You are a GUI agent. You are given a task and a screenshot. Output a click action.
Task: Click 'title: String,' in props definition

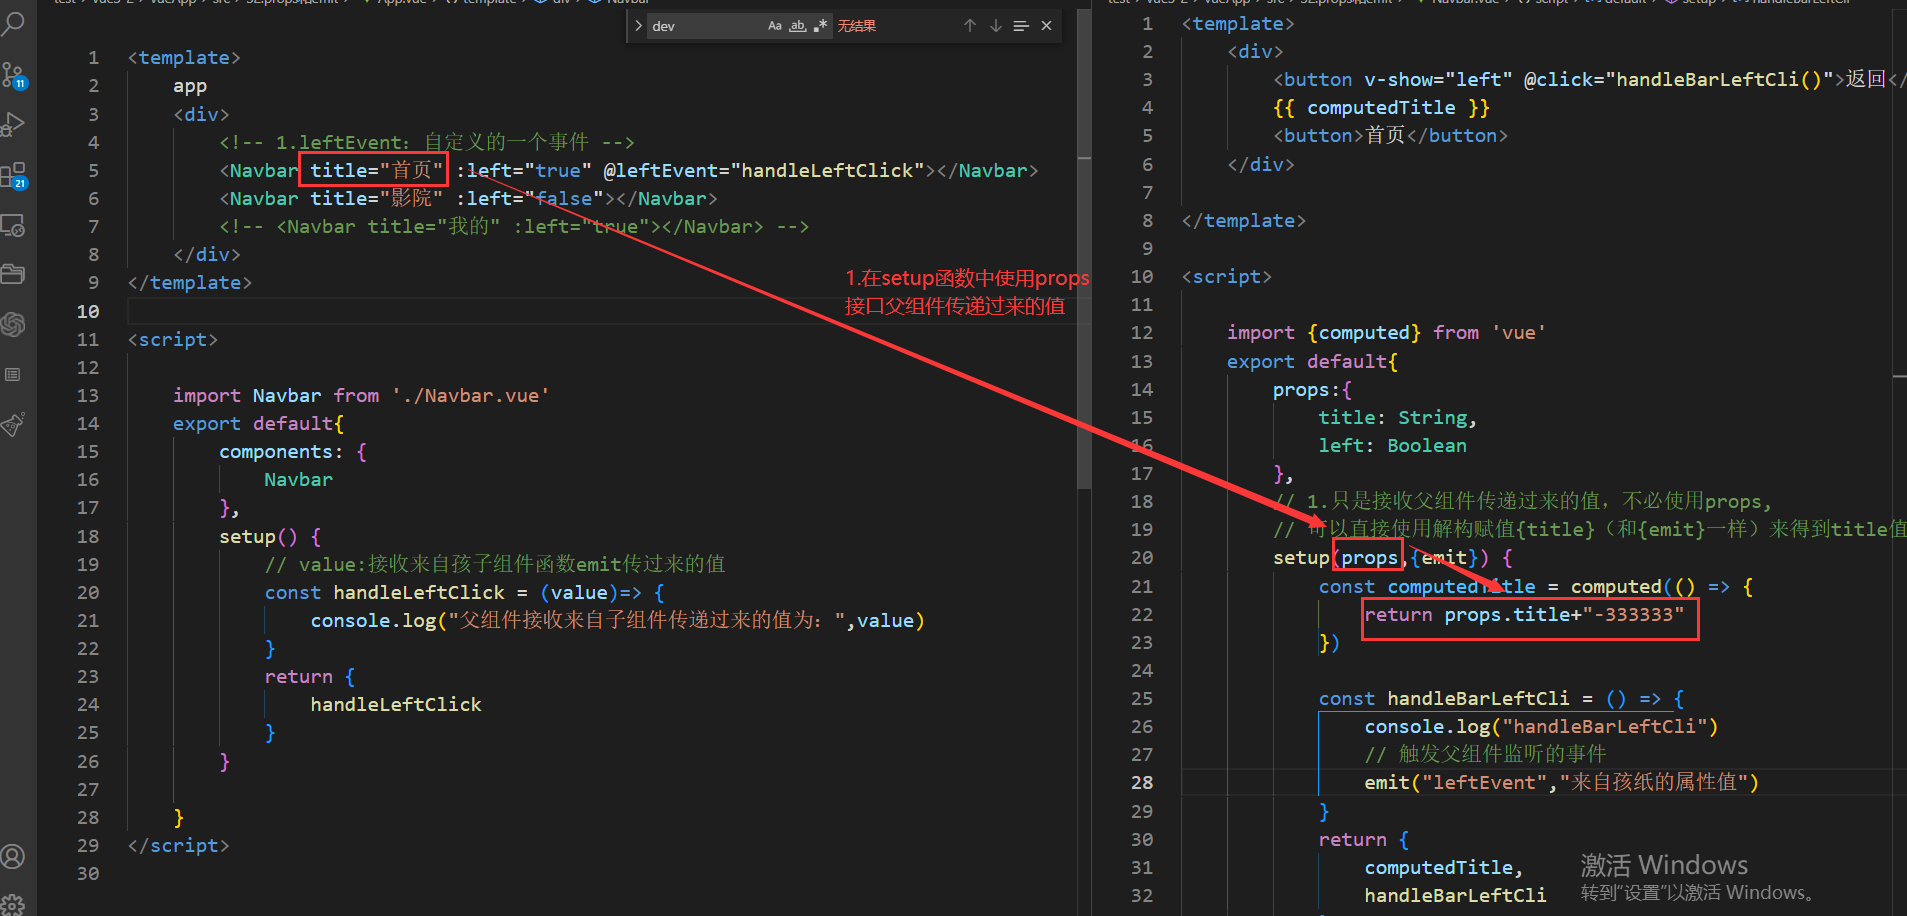pyautogui.click(x=1397, y=417)
